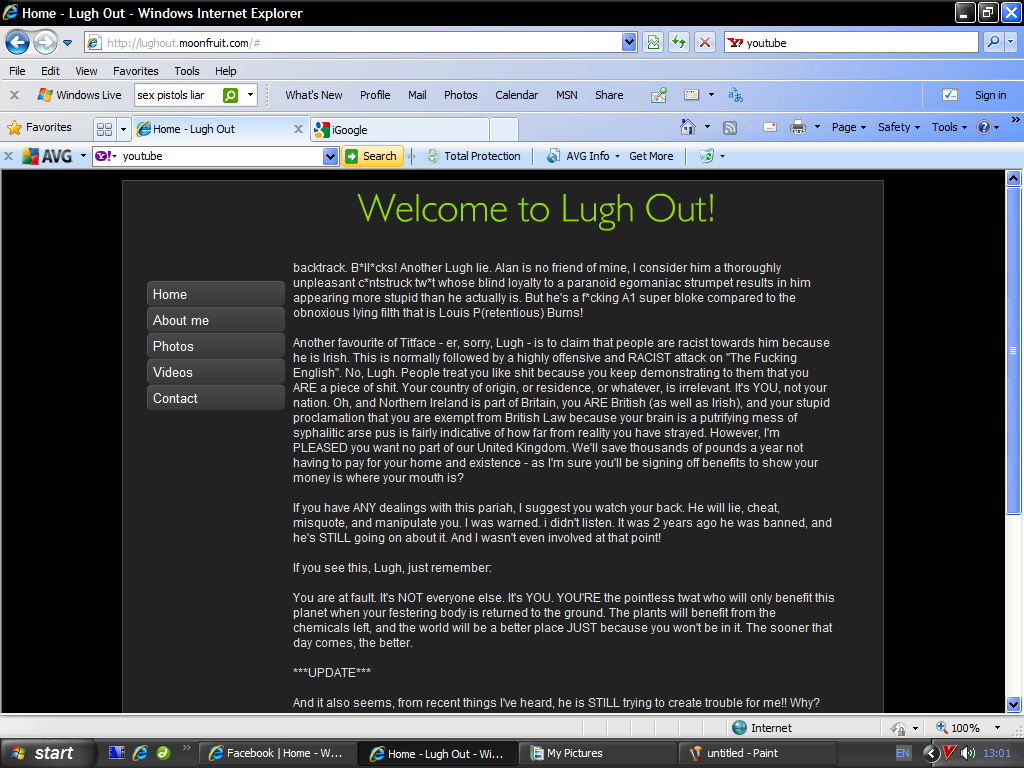Open the Favorites menu in menu bar

click(135, 71)
